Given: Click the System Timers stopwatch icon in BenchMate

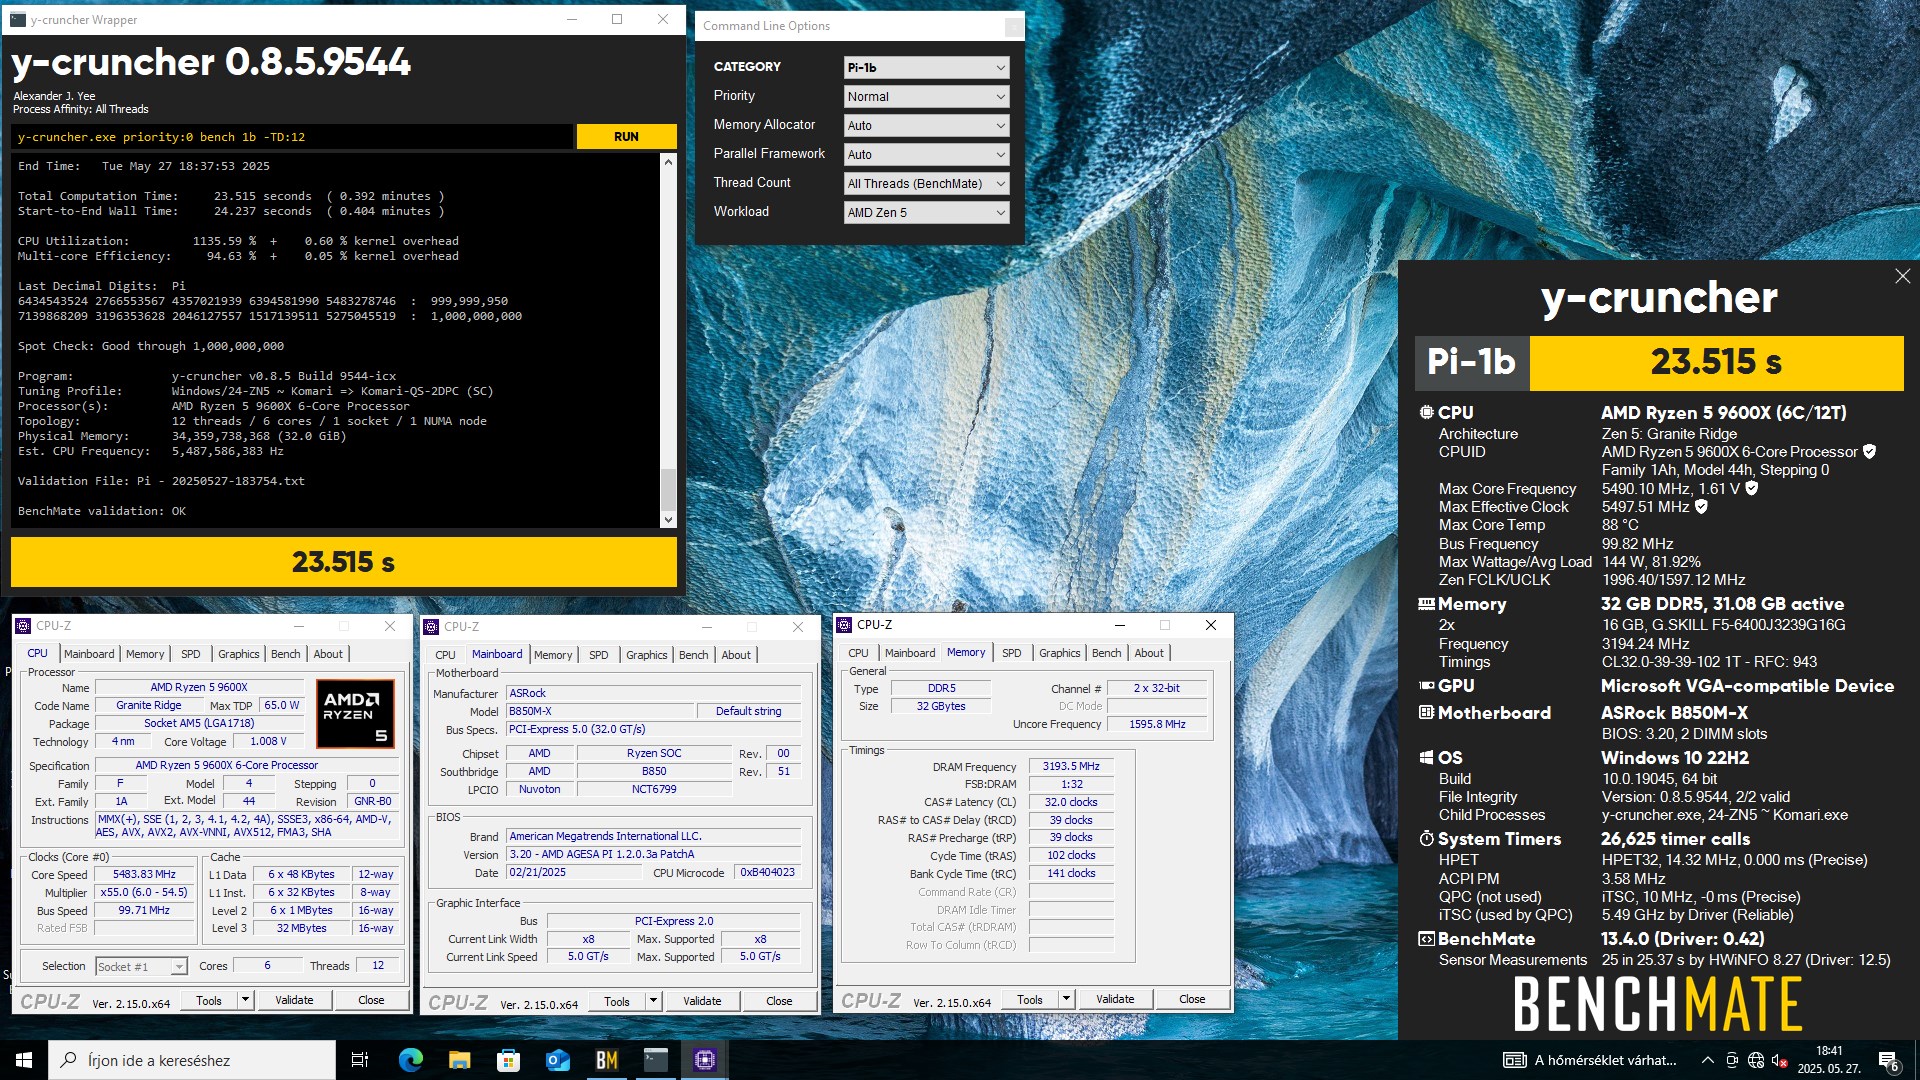Looking at the screenshot, I should [1426, 839].
